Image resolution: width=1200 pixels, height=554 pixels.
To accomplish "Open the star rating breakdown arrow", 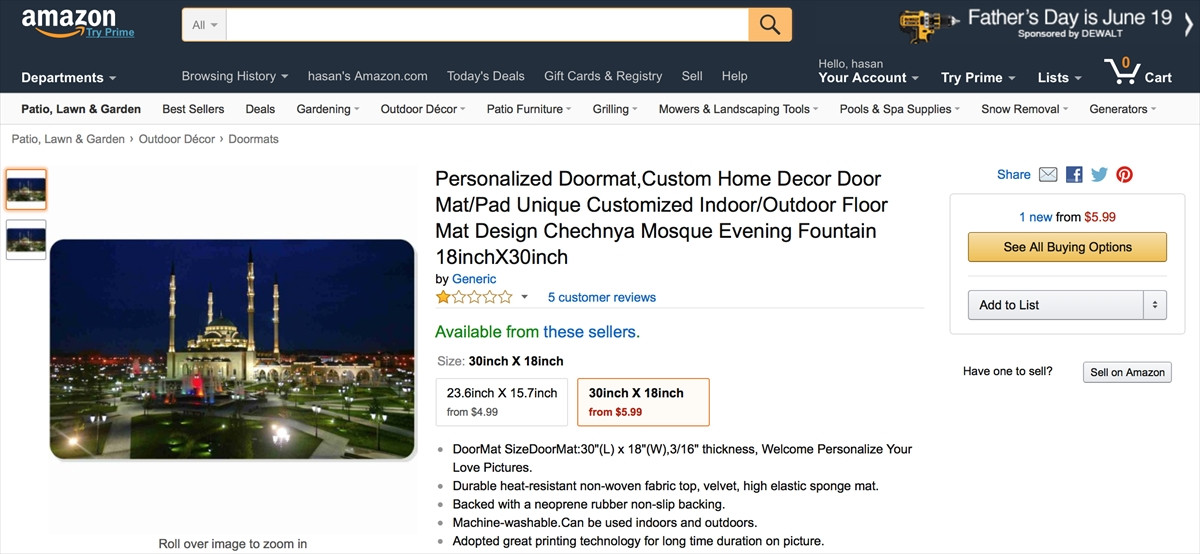I will [524, 297].
